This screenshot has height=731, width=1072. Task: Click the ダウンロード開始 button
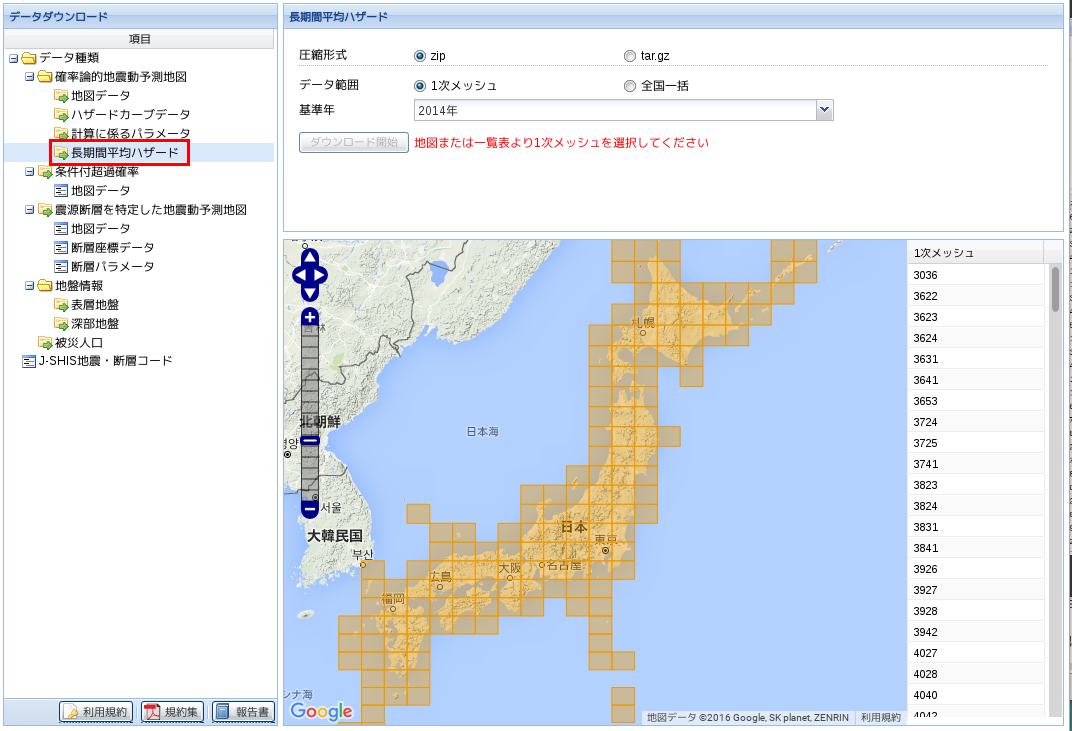[353, 142]
